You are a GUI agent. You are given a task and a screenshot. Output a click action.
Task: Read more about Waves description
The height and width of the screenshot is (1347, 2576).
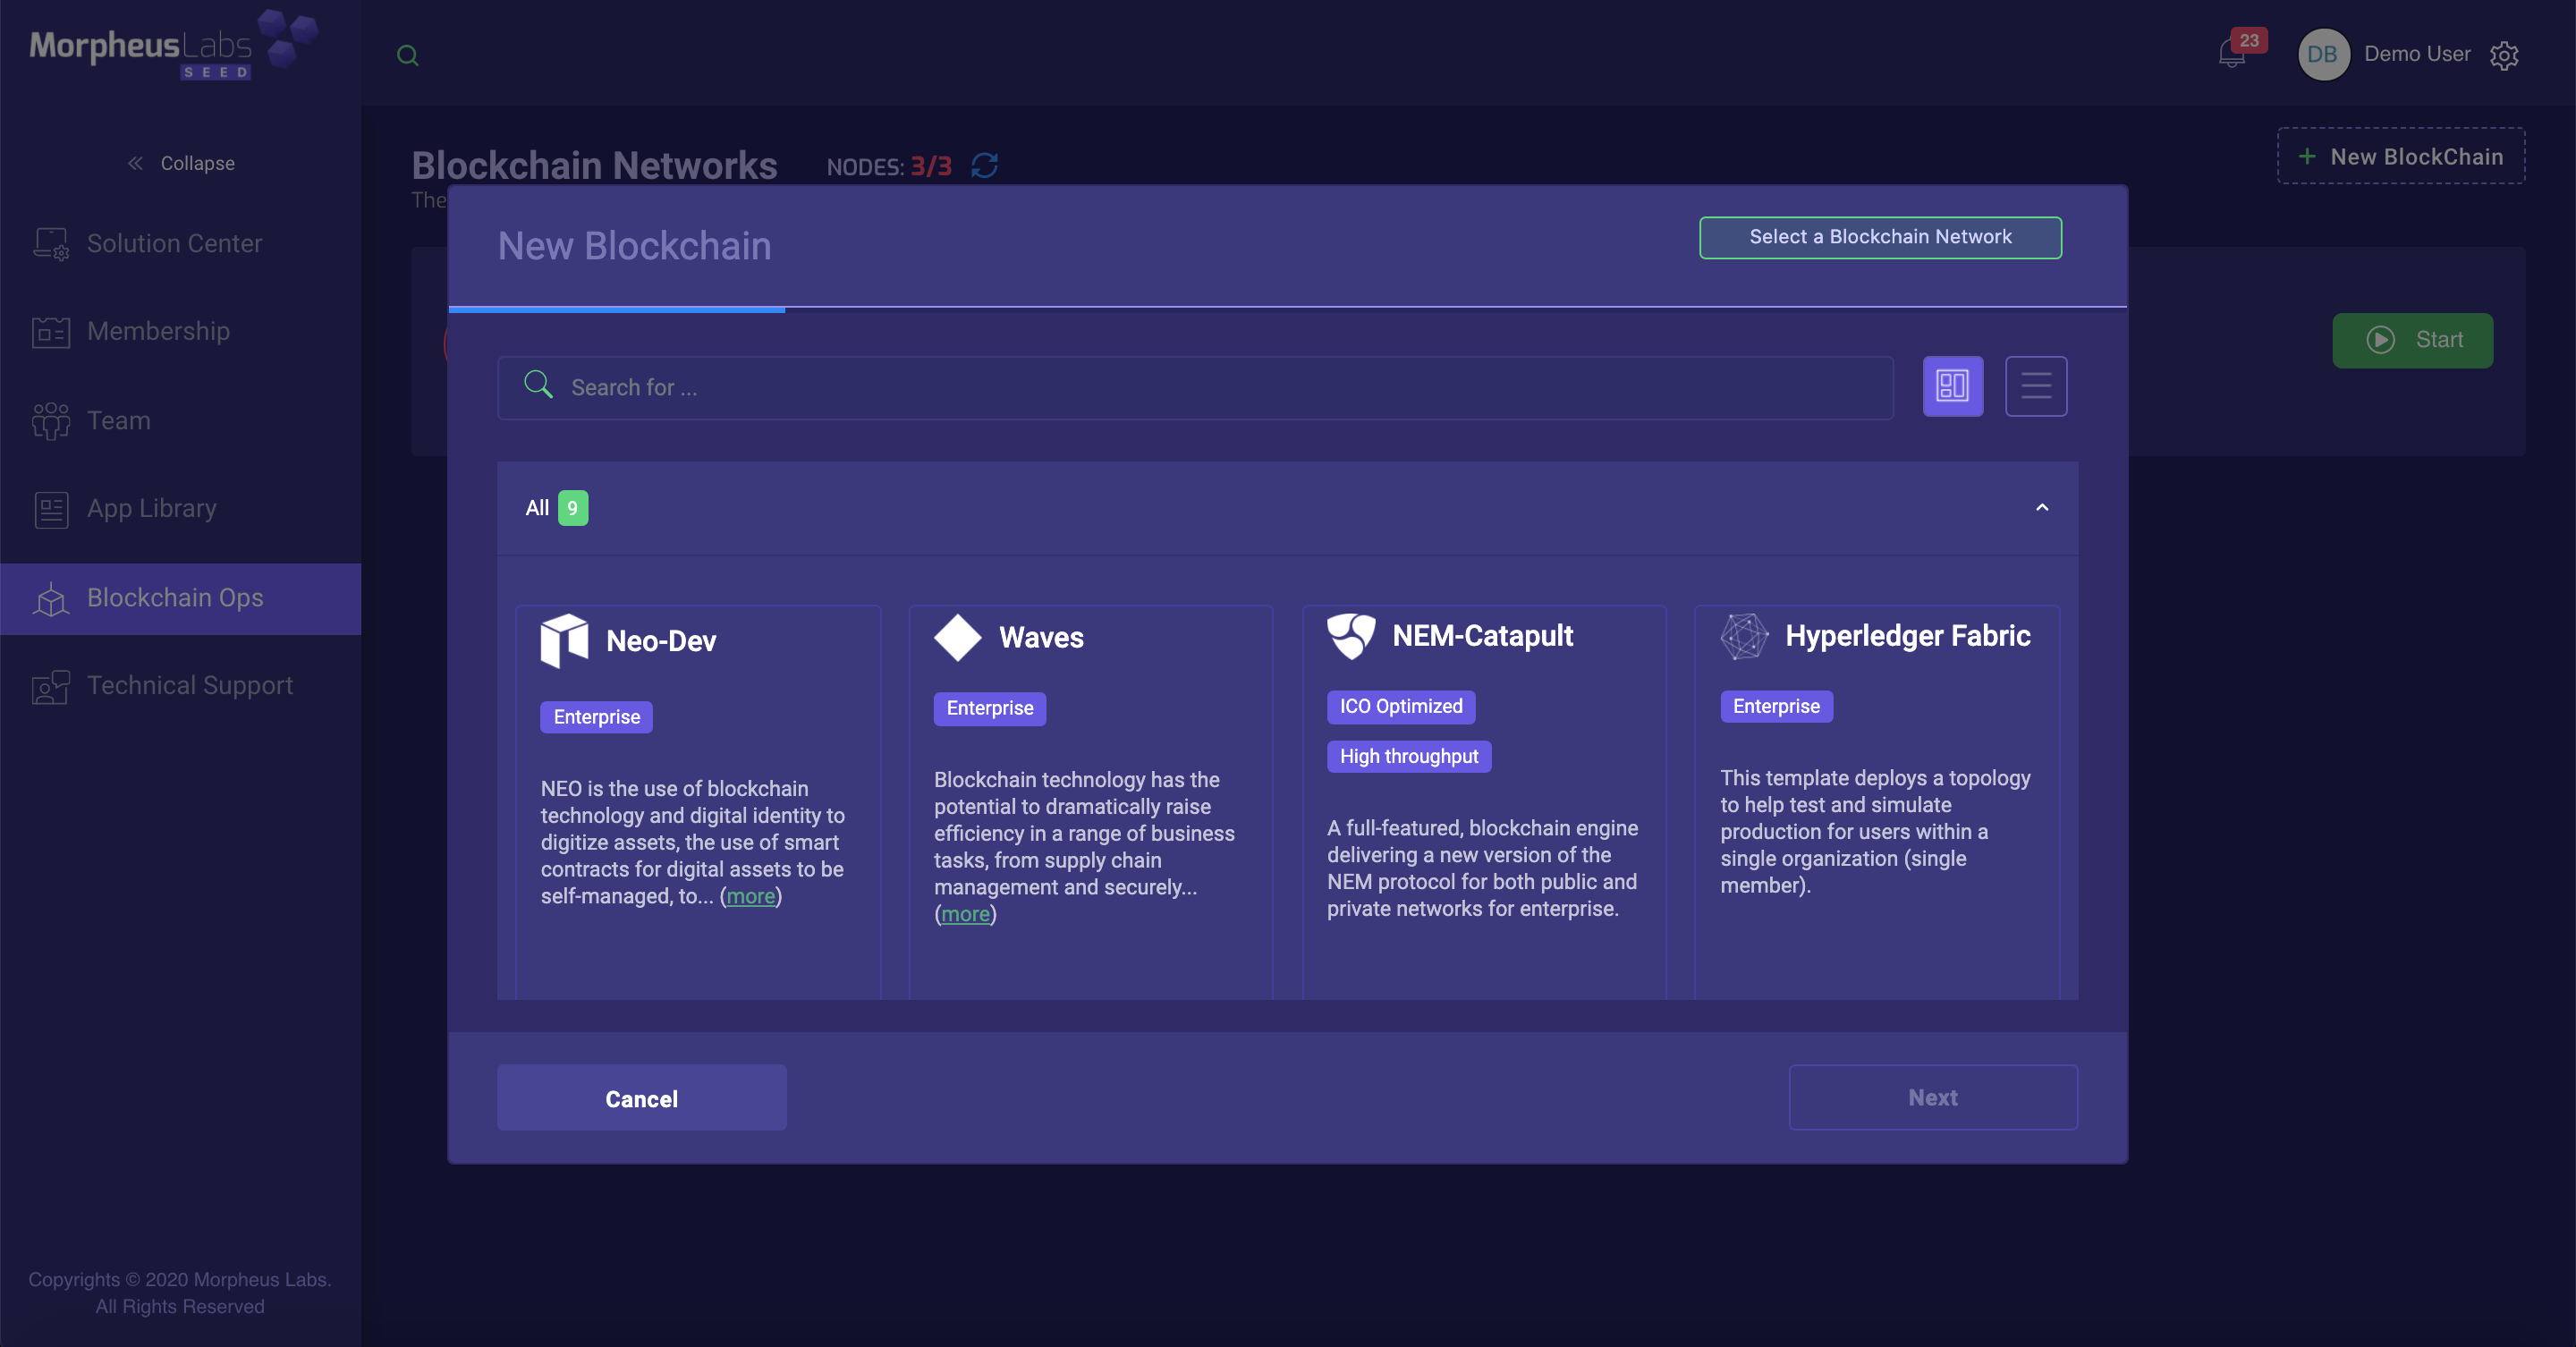click(x=965, y=914)
